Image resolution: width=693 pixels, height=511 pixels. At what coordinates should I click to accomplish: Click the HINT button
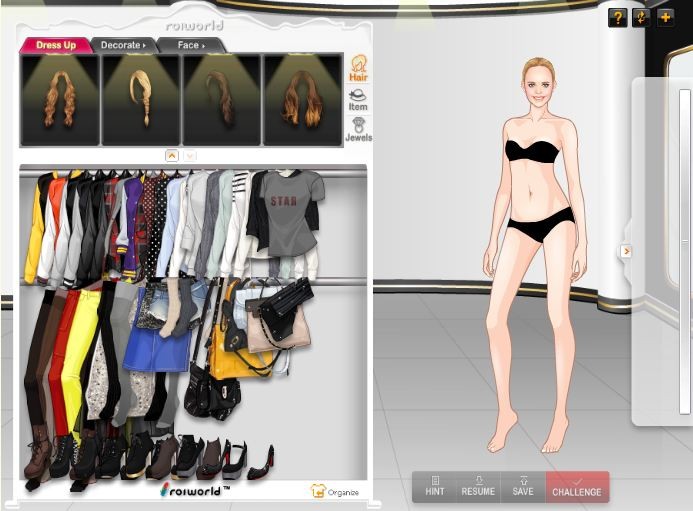pyautogui.click(x=434, y=487)
